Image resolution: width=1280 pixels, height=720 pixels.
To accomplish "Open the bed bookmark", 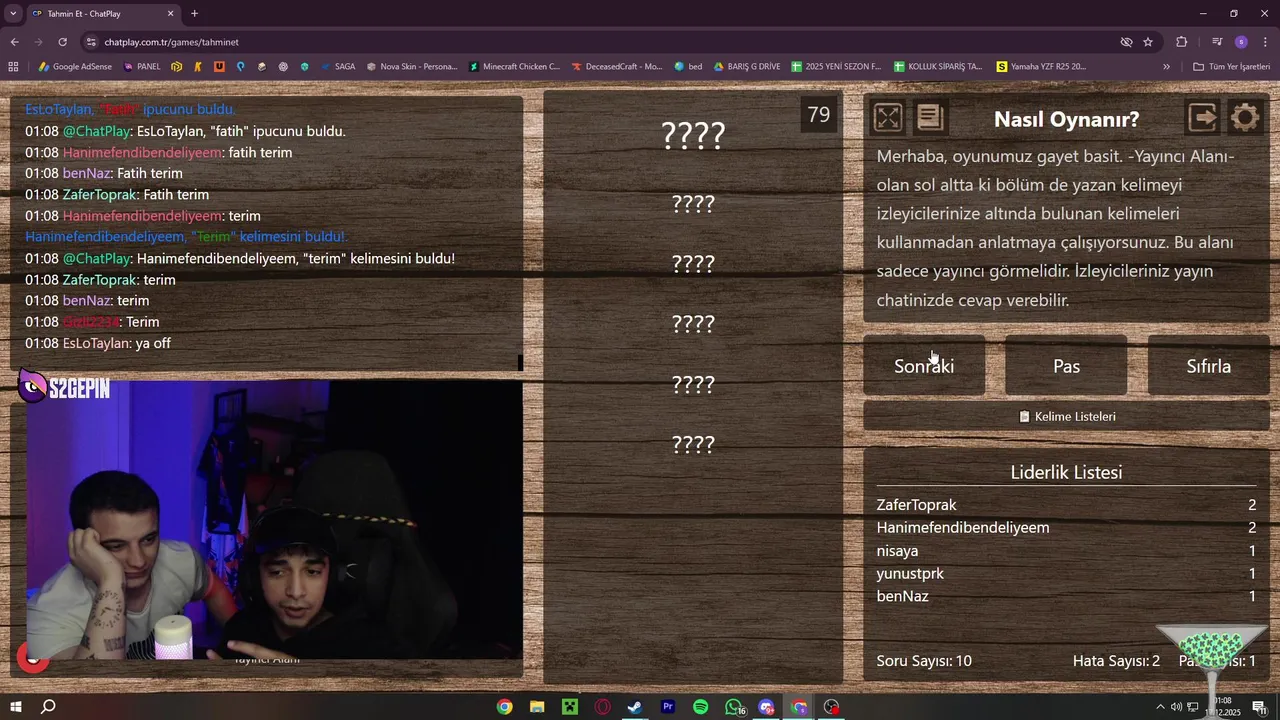I will coord(688,67).
